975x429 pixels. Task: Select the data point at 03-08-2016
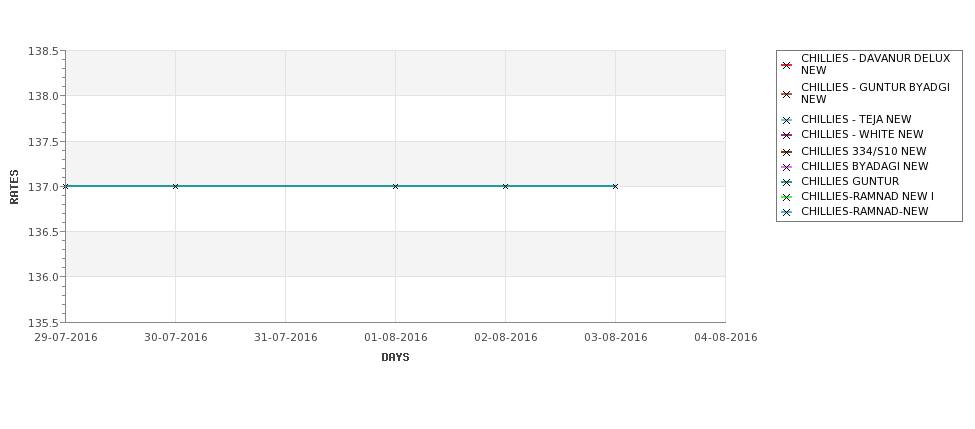point(616,186)
